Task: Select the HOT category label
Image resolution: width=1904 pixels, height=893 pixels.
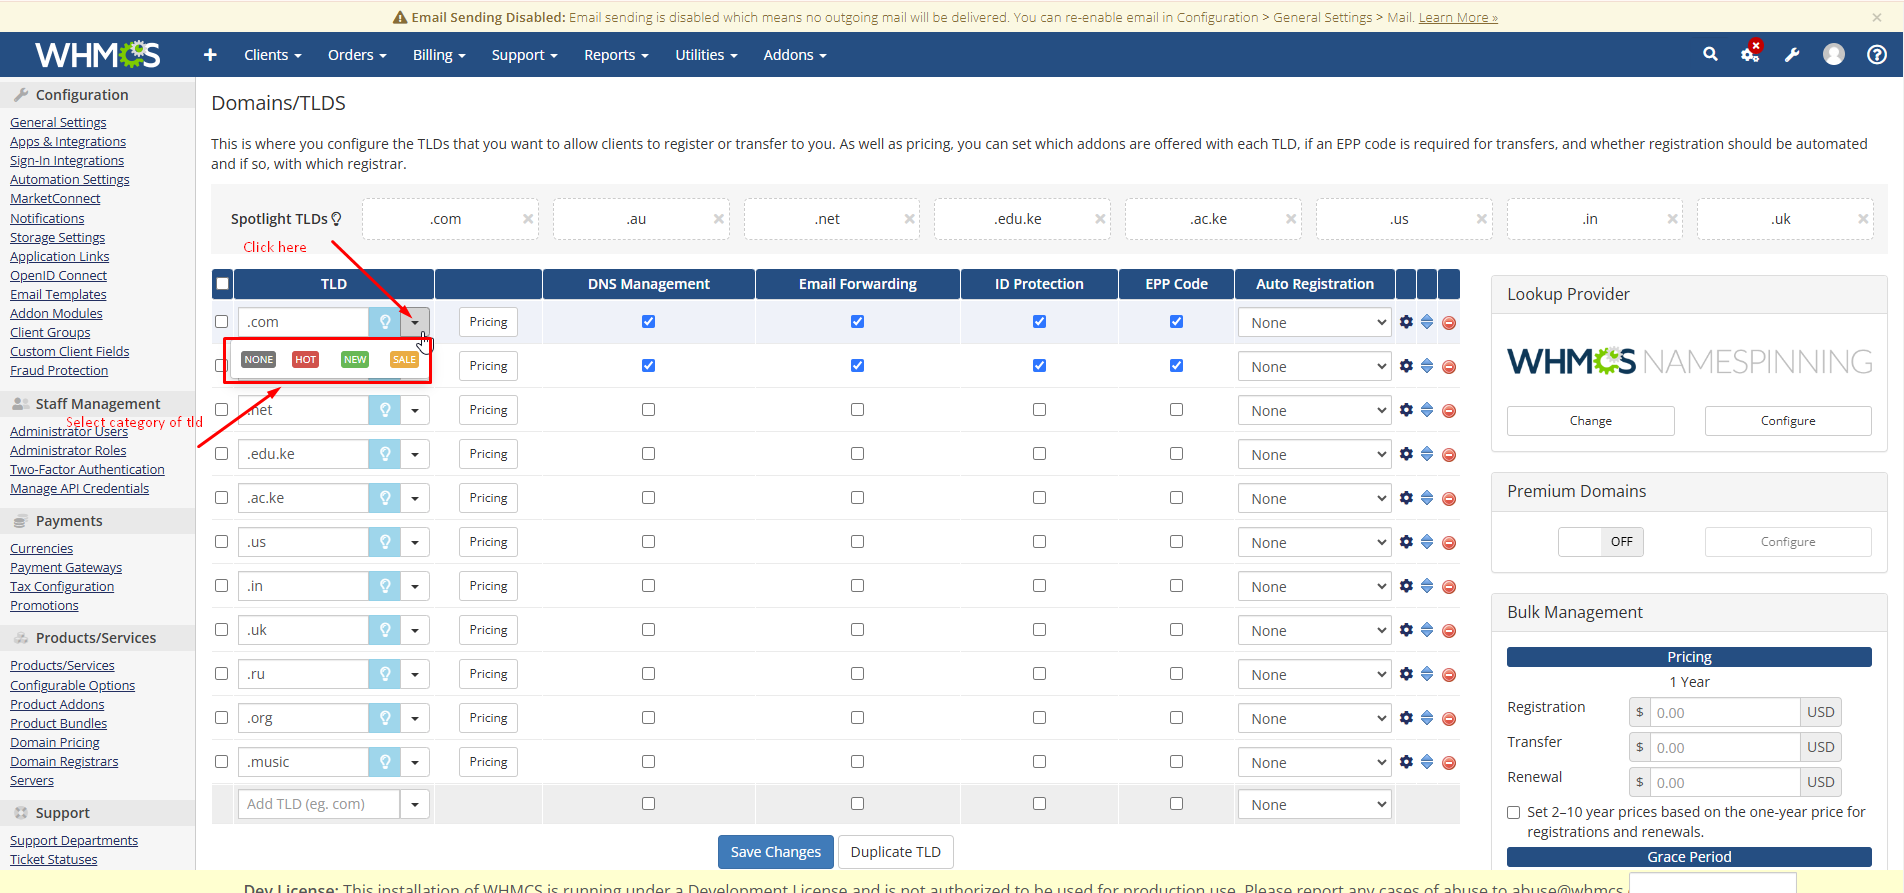Action: click(x=305, y=360)
